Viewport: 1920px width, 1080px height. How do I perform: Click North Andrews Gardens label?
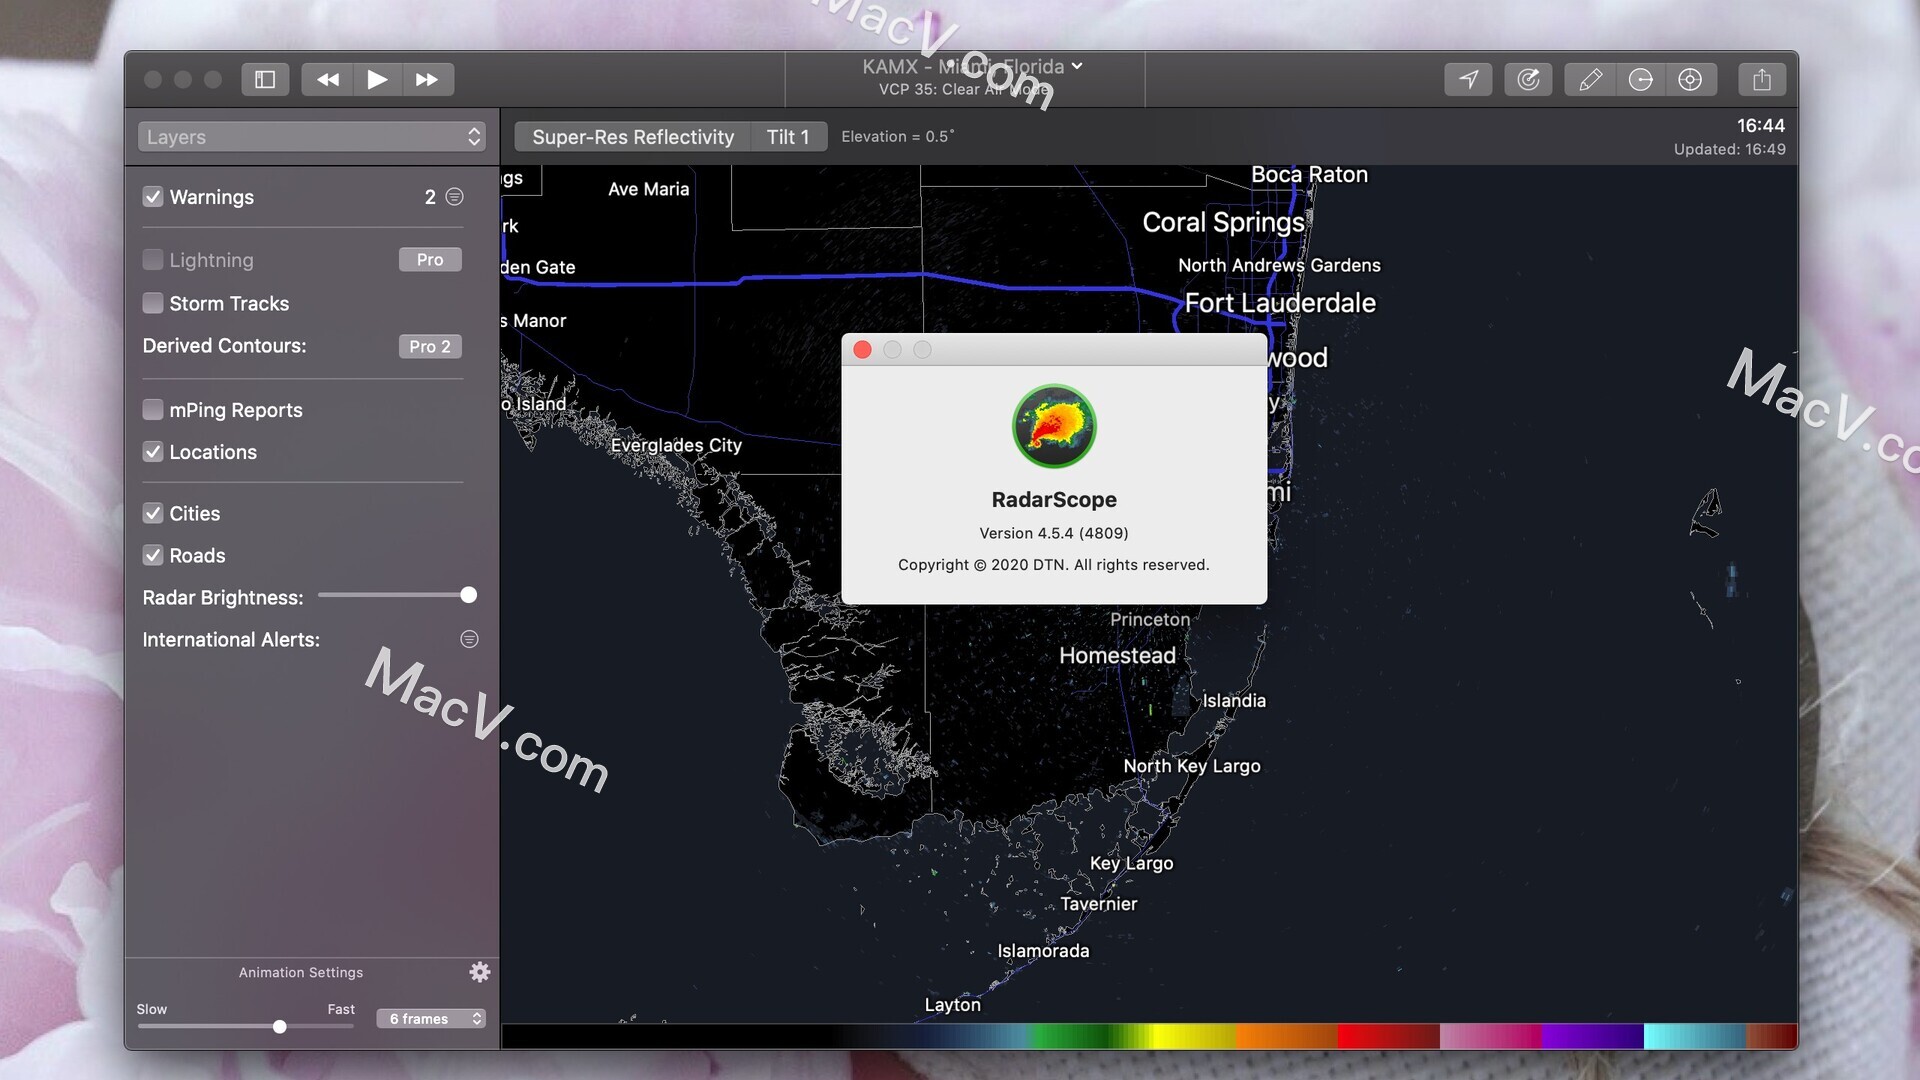tap(1279, 265)
